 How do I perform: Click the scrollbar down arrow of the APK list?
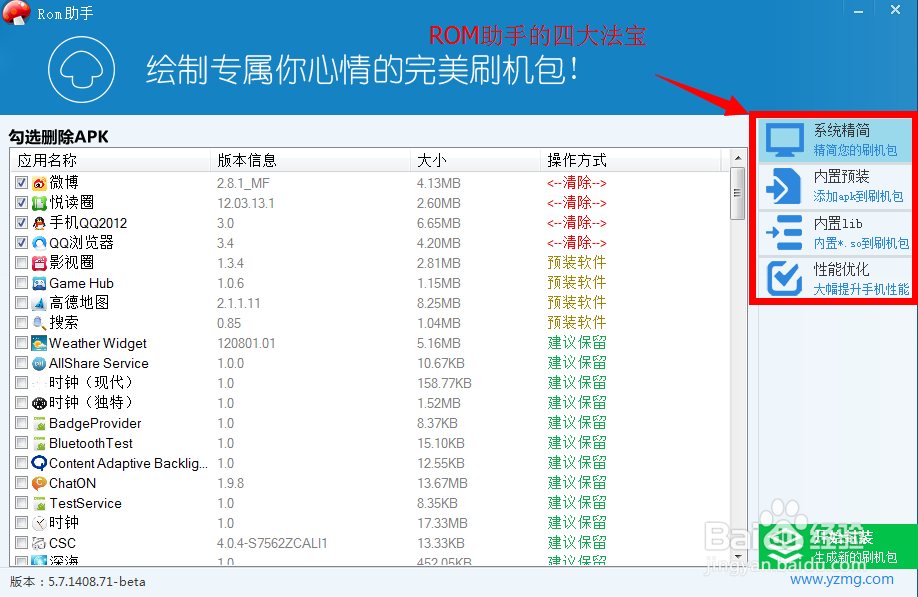tap(738, 557)
